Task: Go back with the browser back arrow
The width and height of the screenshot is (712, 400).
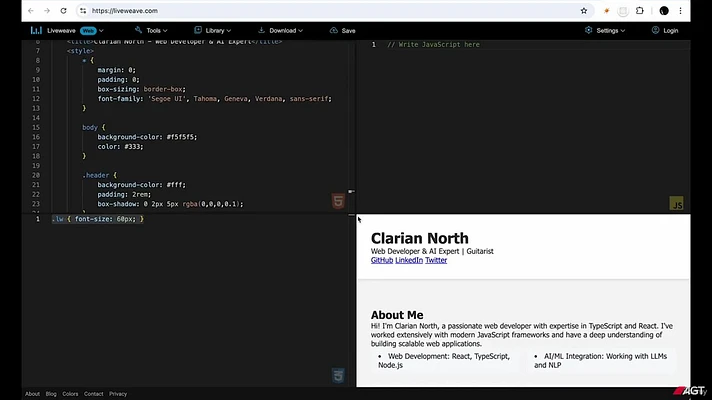Action: pos(30,11)
